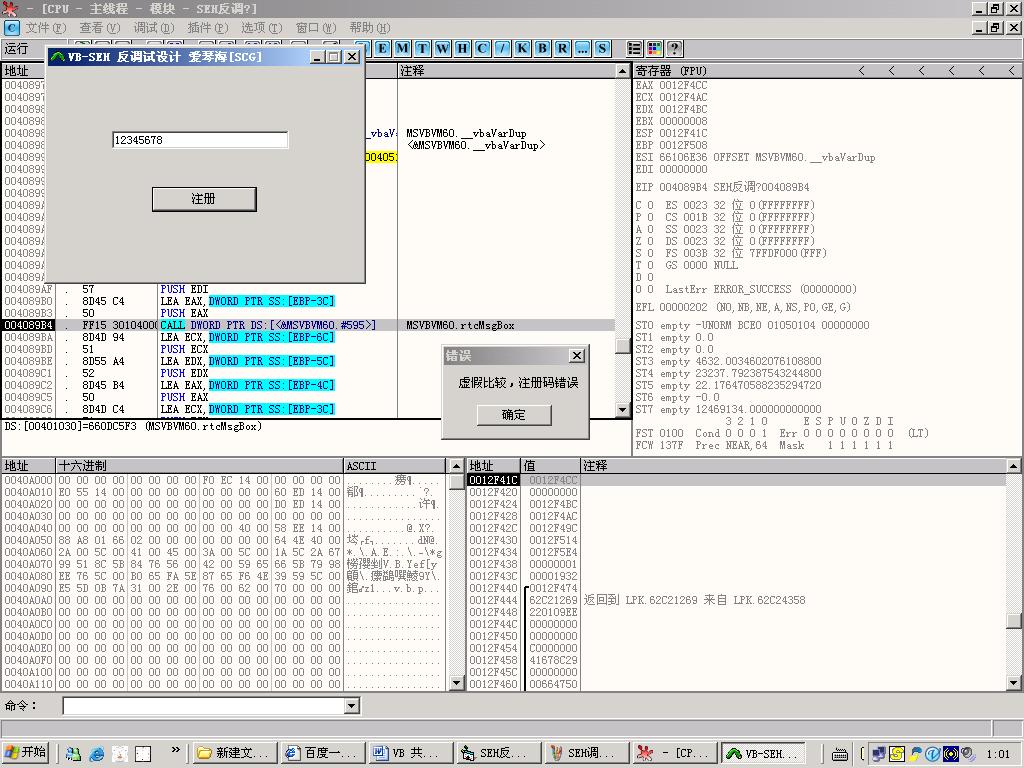Open the Windows (W) list
Viewport: 1024px width, 768px height.
coord(443,48)
